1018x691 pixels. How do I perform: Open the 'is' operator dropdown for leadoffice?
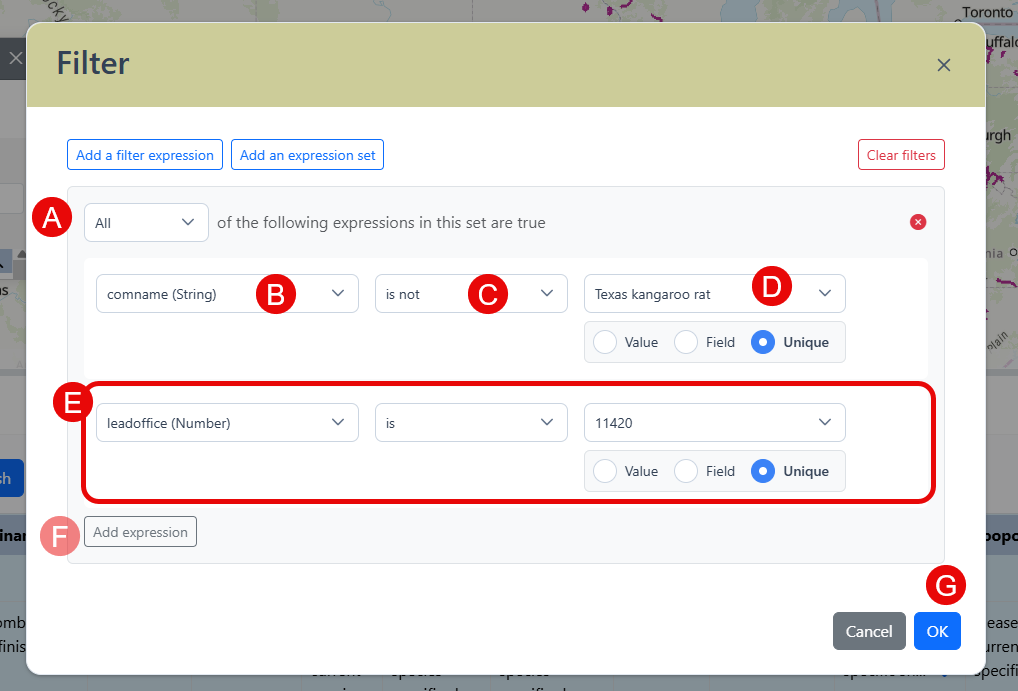(471, 423)
